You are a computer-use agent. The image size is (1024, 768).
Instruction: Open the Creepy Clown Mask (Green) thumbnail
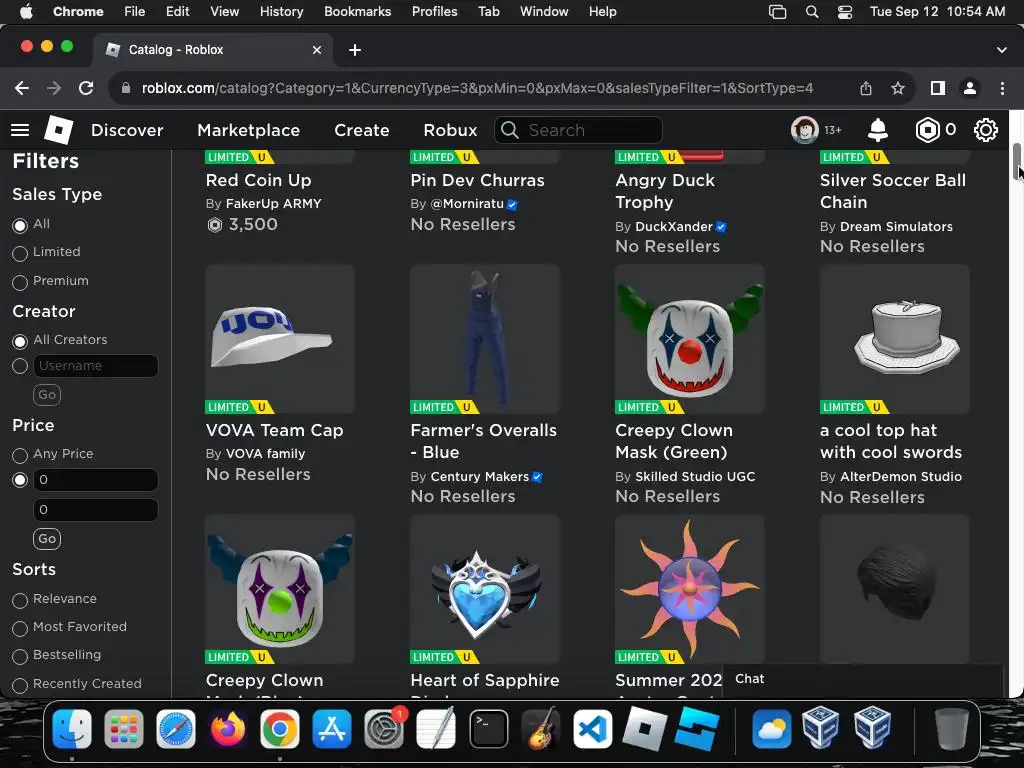[690, 339]
